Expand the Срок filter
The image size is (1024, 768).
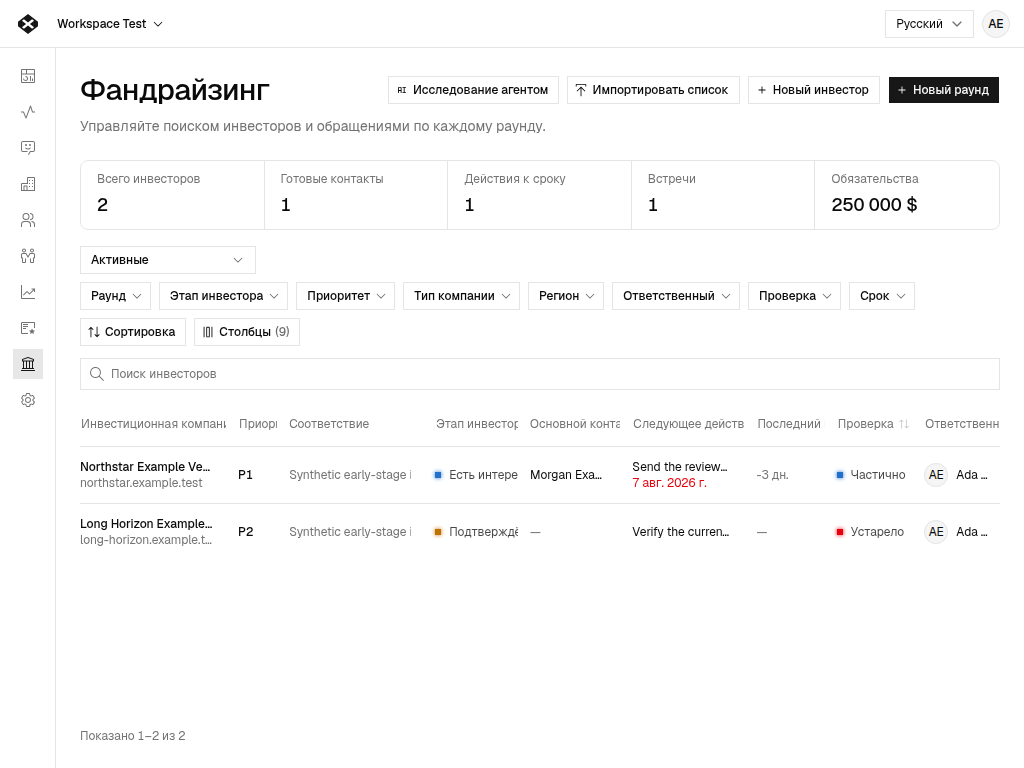tap(882, 296)
